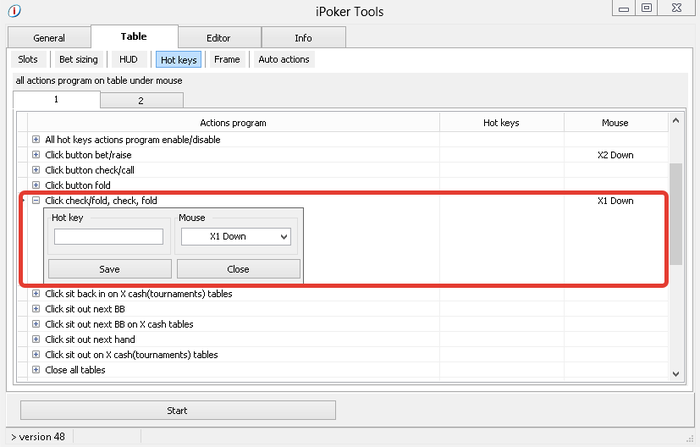Expand Click sit out next BB on X cash tables
The height and width of the screenshot is (447, 700).
[36, 324]
